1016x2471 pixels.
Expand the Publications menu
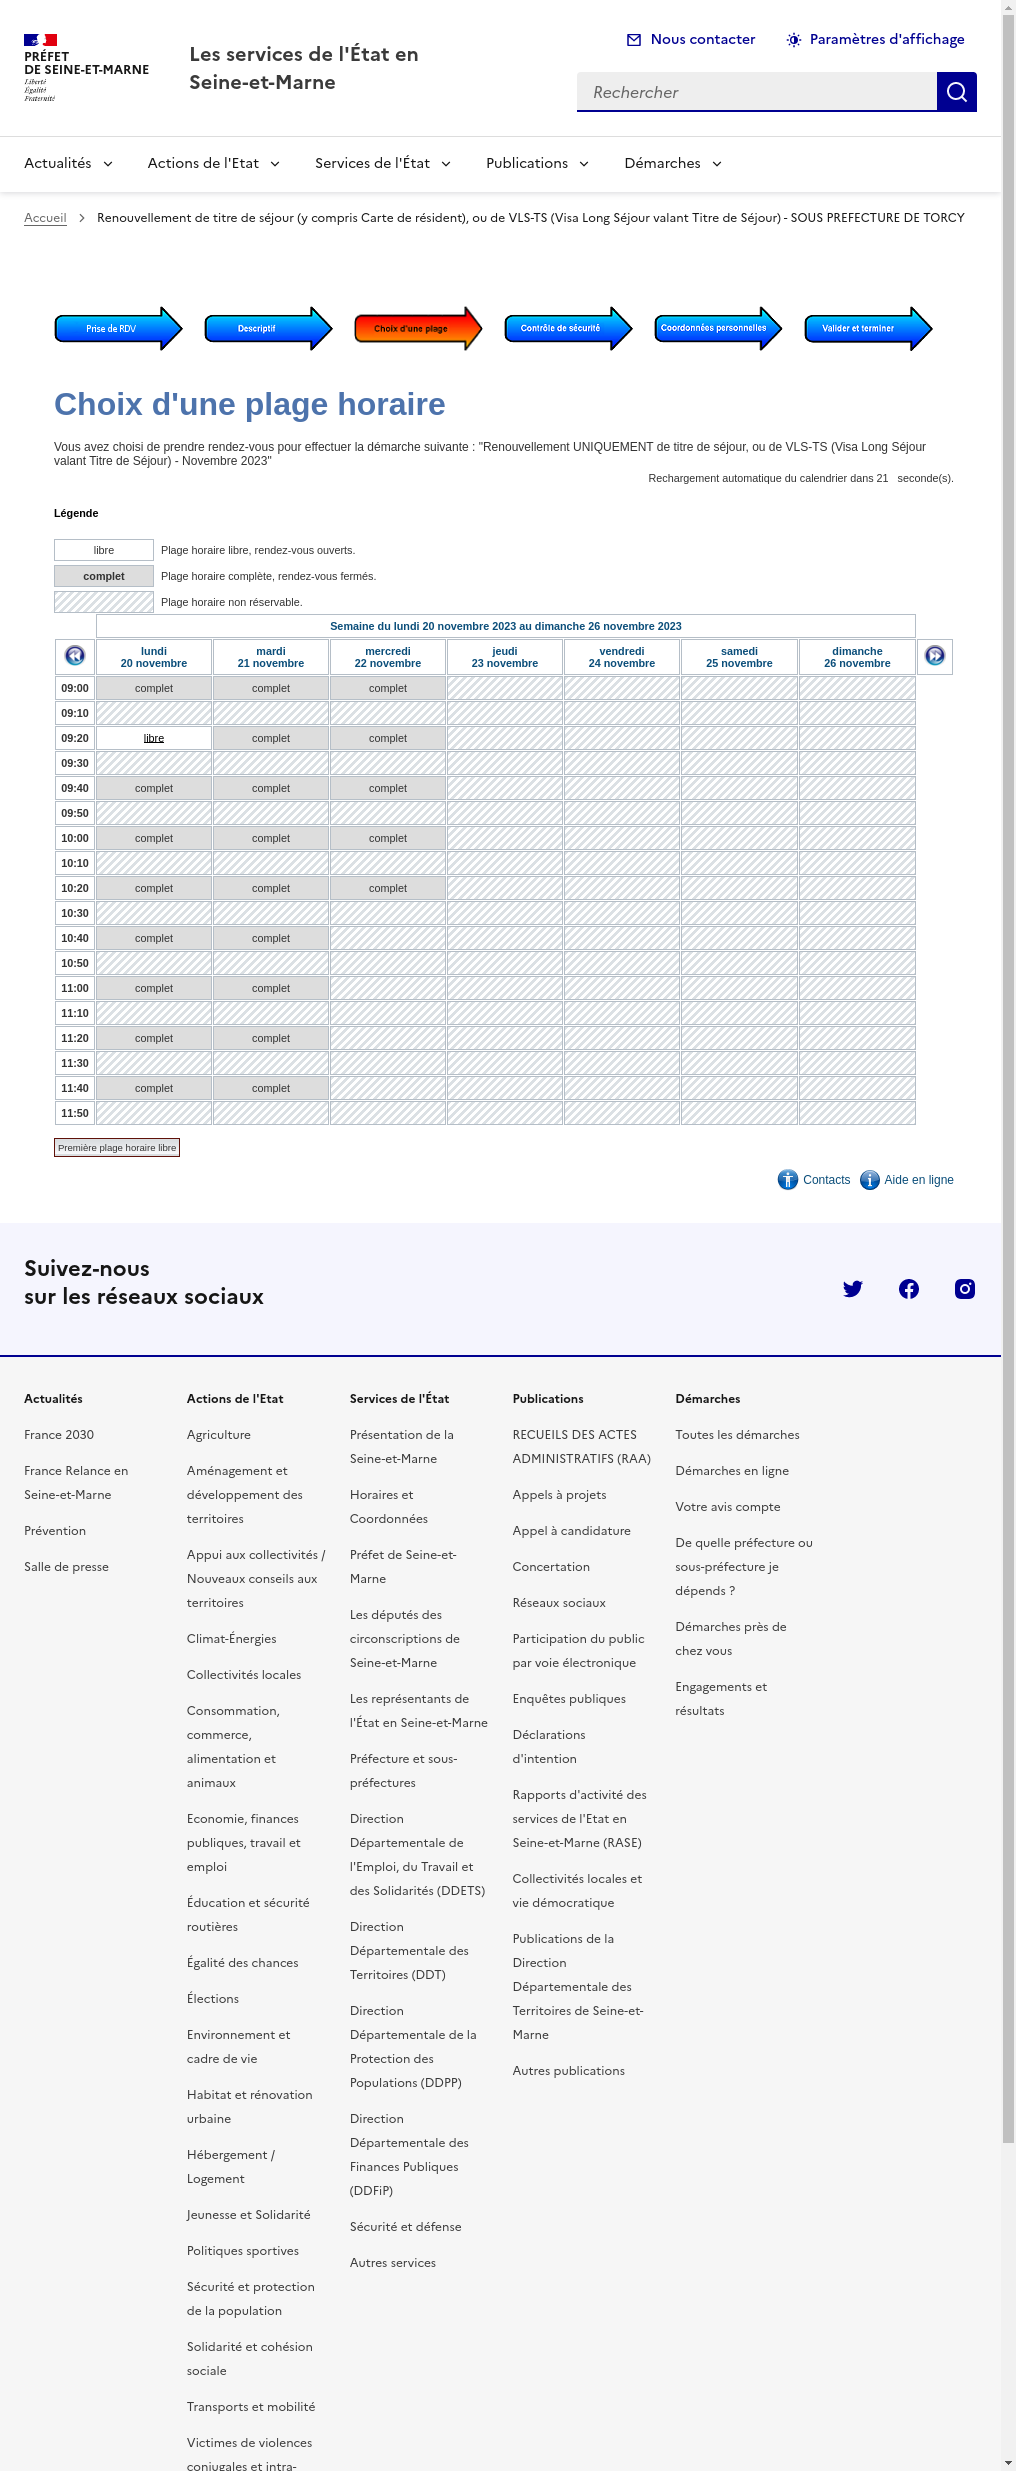click(537, 163)
